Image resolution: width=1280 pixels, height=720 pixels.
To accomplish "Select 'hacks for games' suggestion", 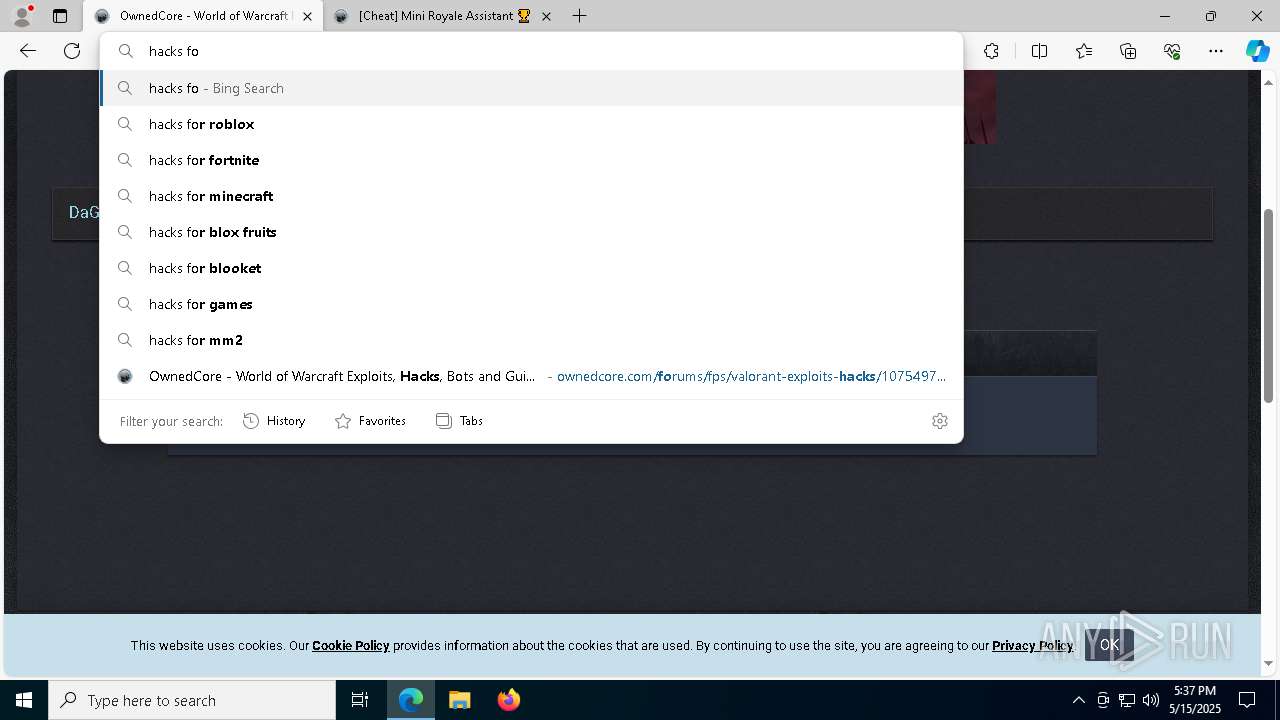I will pyautogui.click(x=531, y=304).
